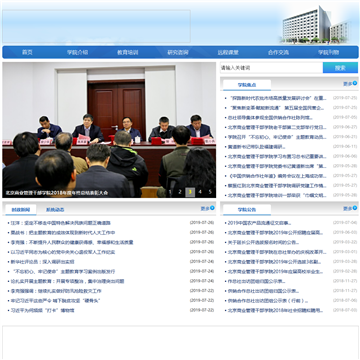
Task: Go to carousel slide 2
Action: pos(180,192)
